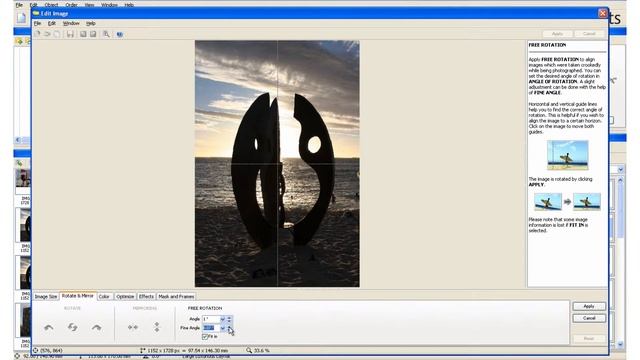
Task: Open Help menu in Edit Image window
Action: [91, 24]
